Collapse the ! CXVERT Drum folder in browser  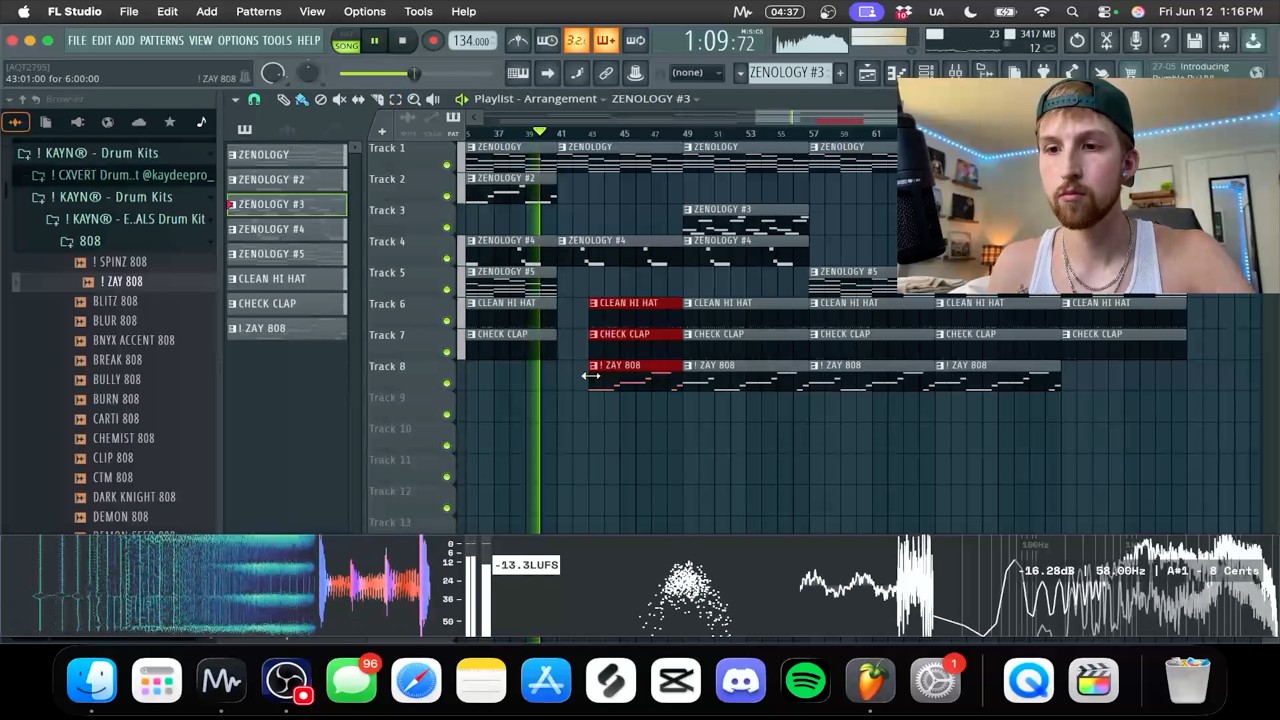[122, 175]
